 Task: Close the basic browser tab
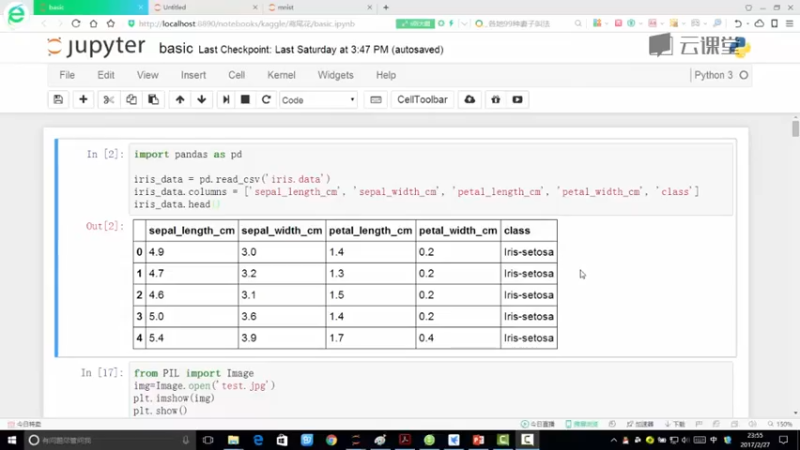click(x=141, y=7)
